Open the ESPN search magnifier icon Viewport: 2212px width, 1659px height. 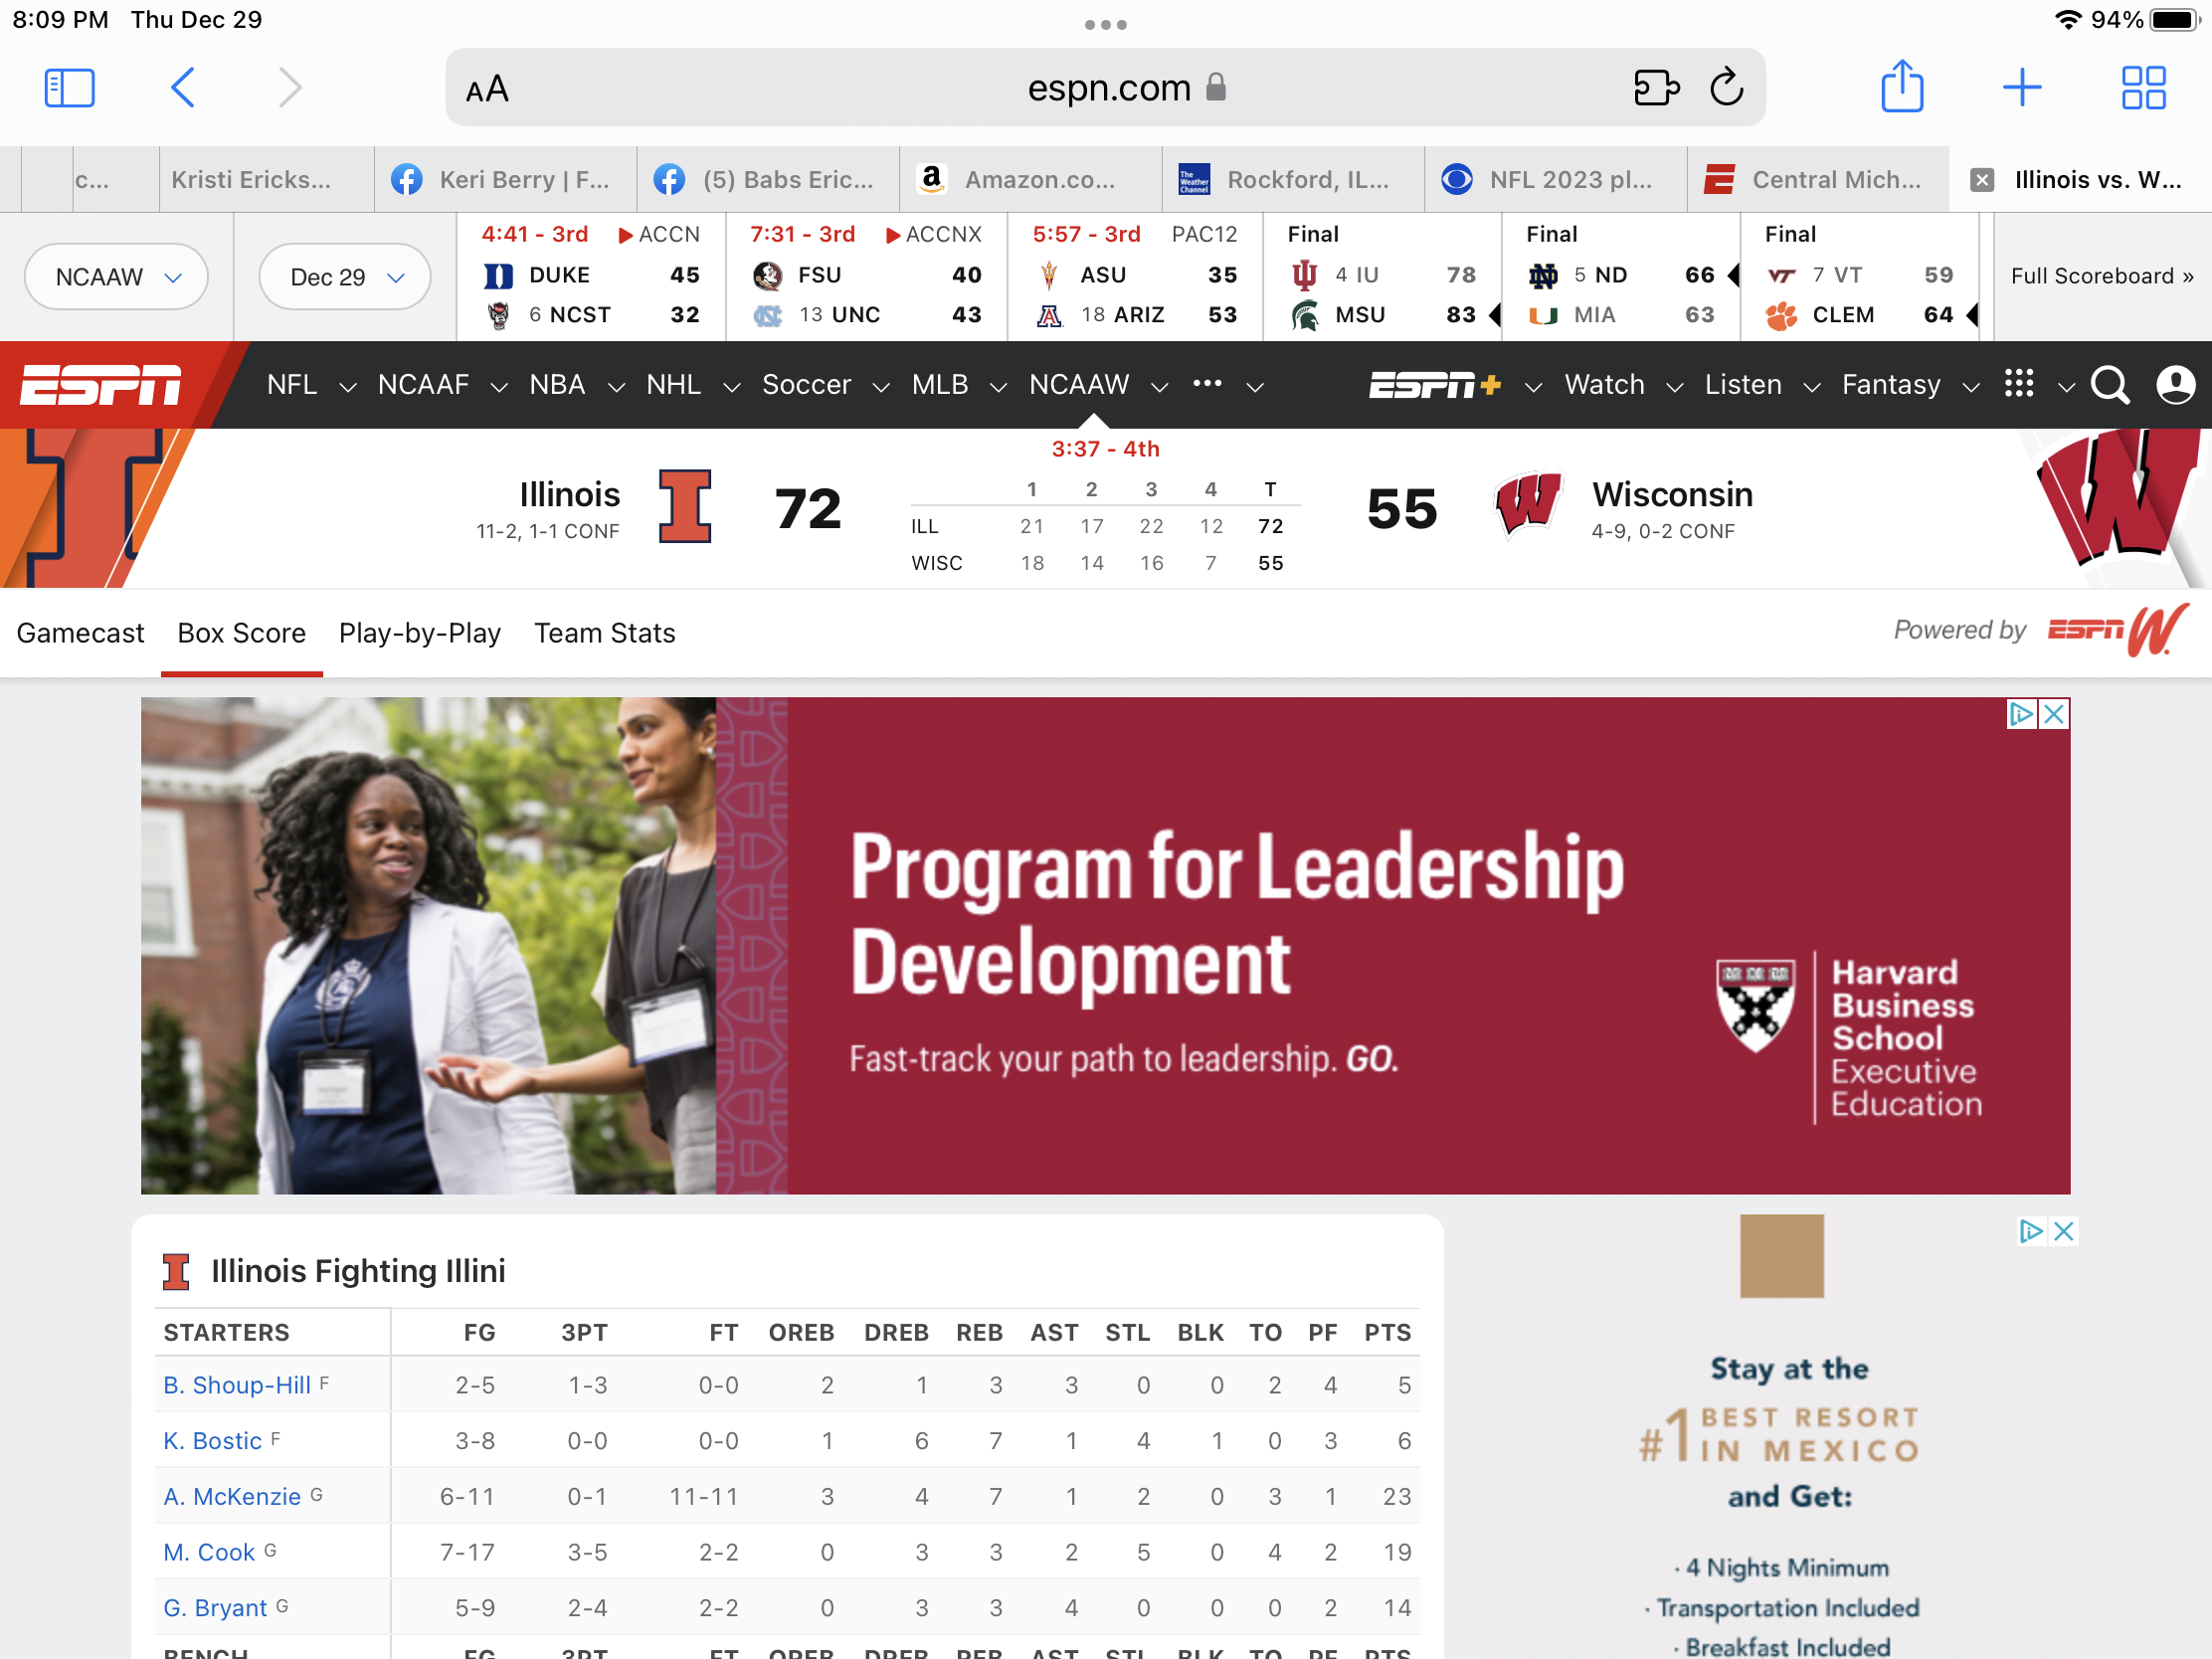2109,385
